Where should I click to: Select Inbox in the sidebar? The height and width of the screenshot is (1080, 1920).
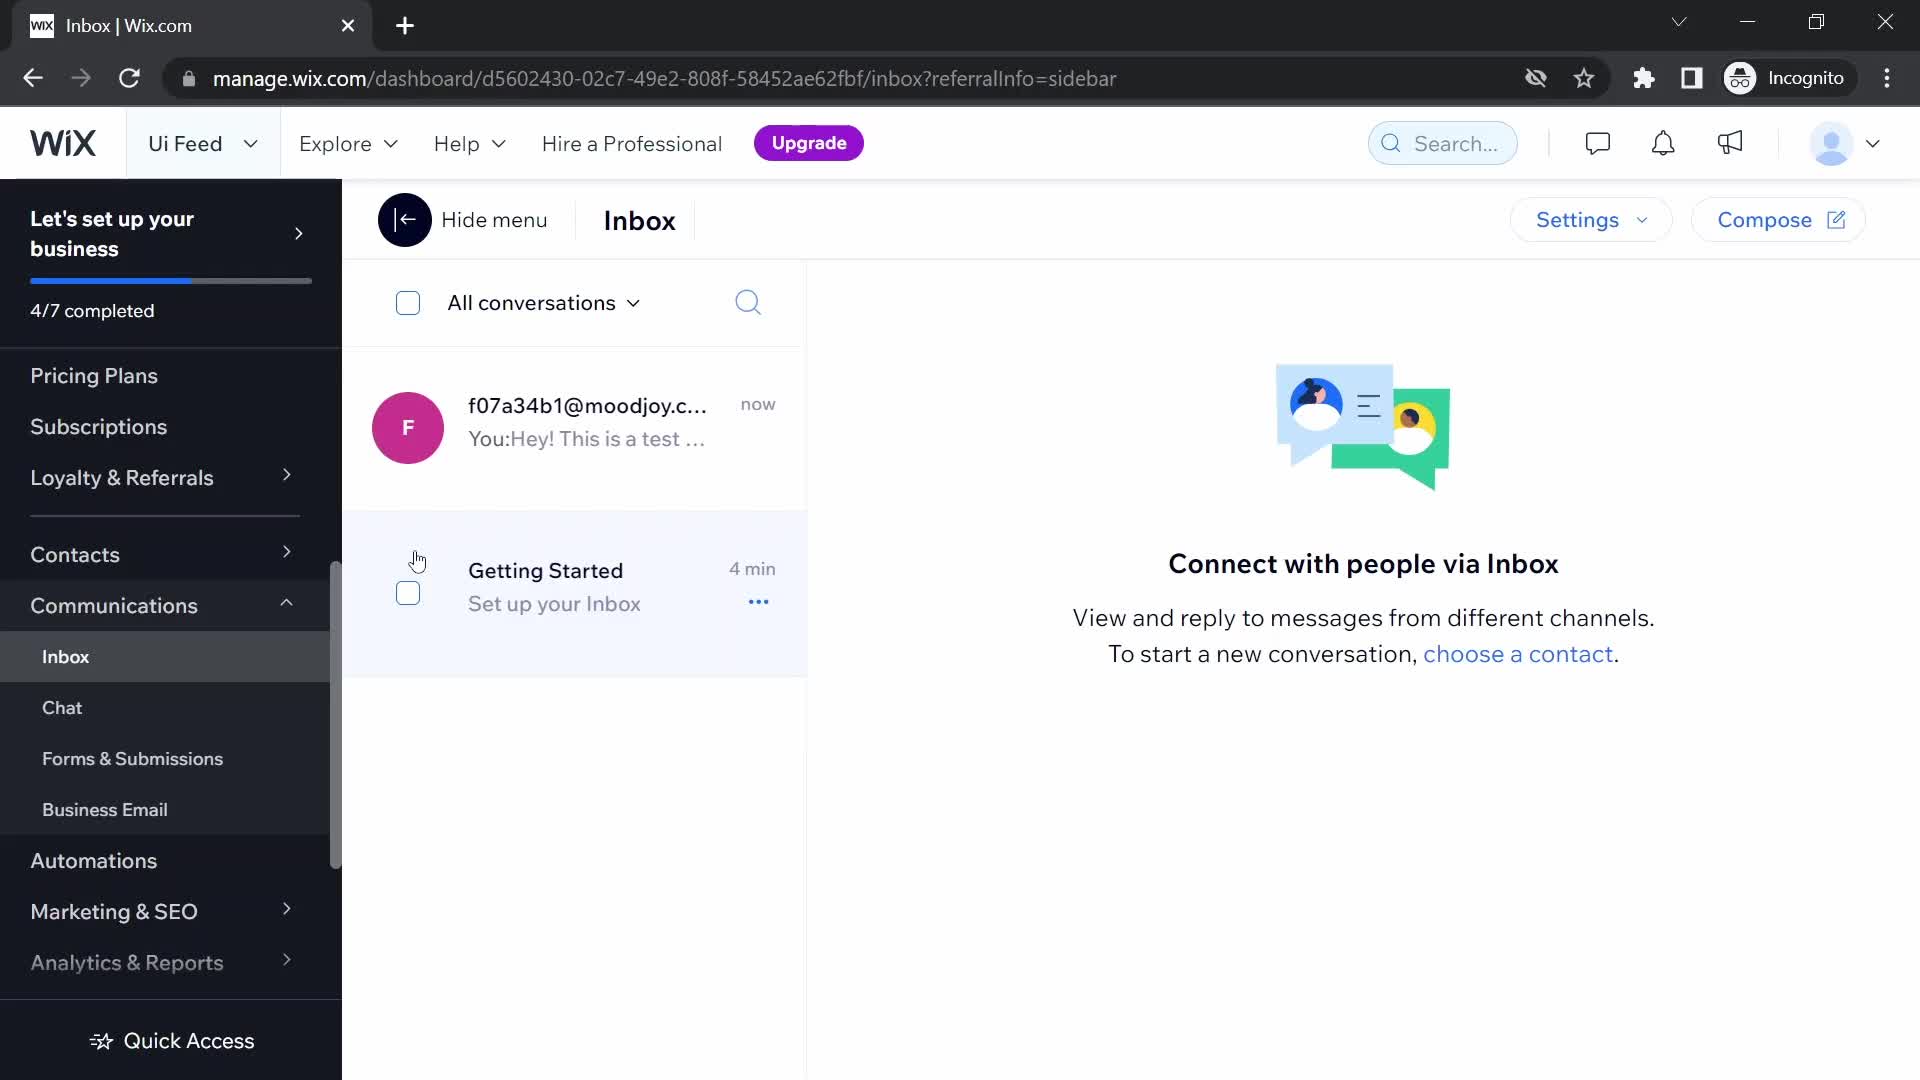click(165, 657)
